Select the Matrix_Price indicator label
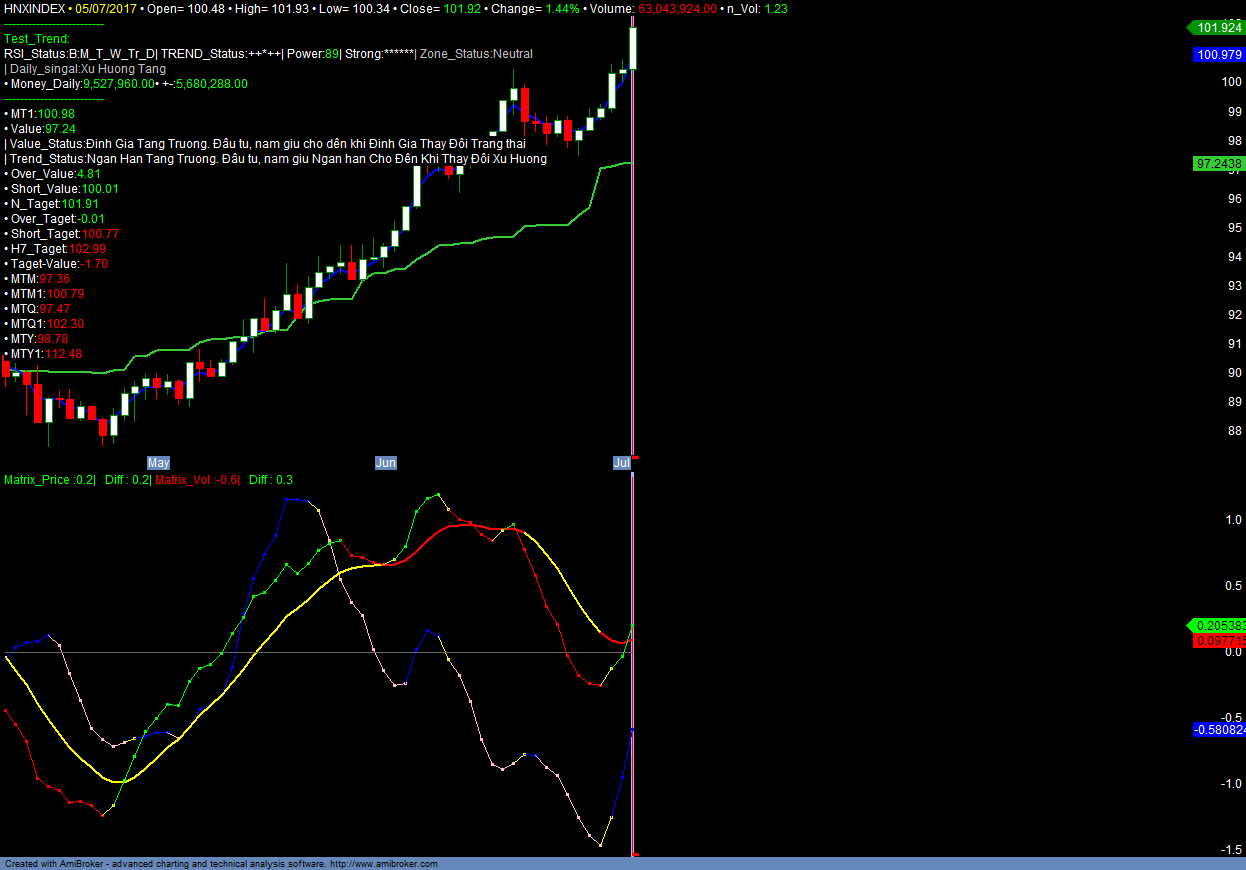Screen dimensions: 1246x870 [x=49, y=480]
